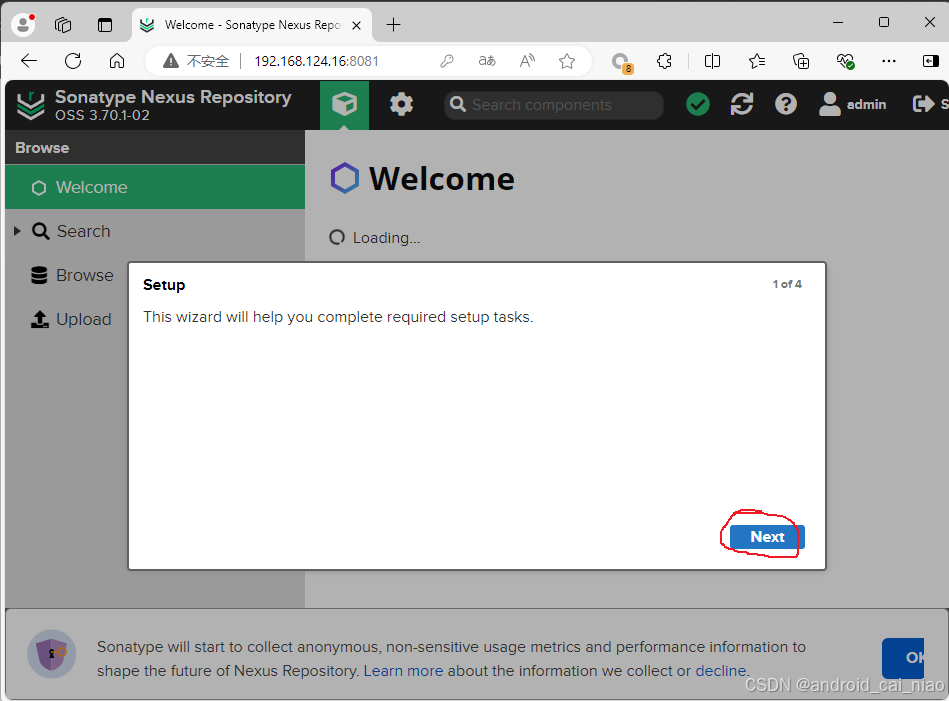Click the Next button in Setup wizard
This screenshot has width=949, height=701.
coord(767,536)
